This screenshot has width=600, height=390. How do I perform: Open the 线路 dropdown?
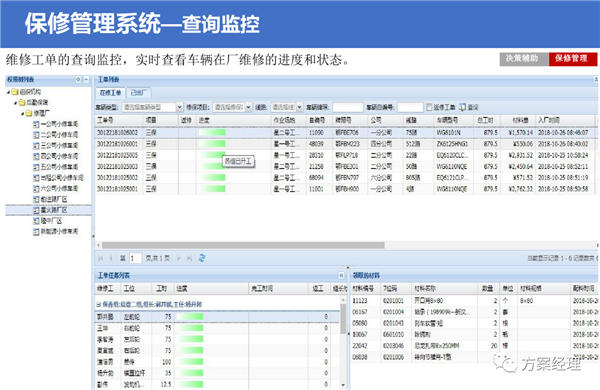point(299,108)
